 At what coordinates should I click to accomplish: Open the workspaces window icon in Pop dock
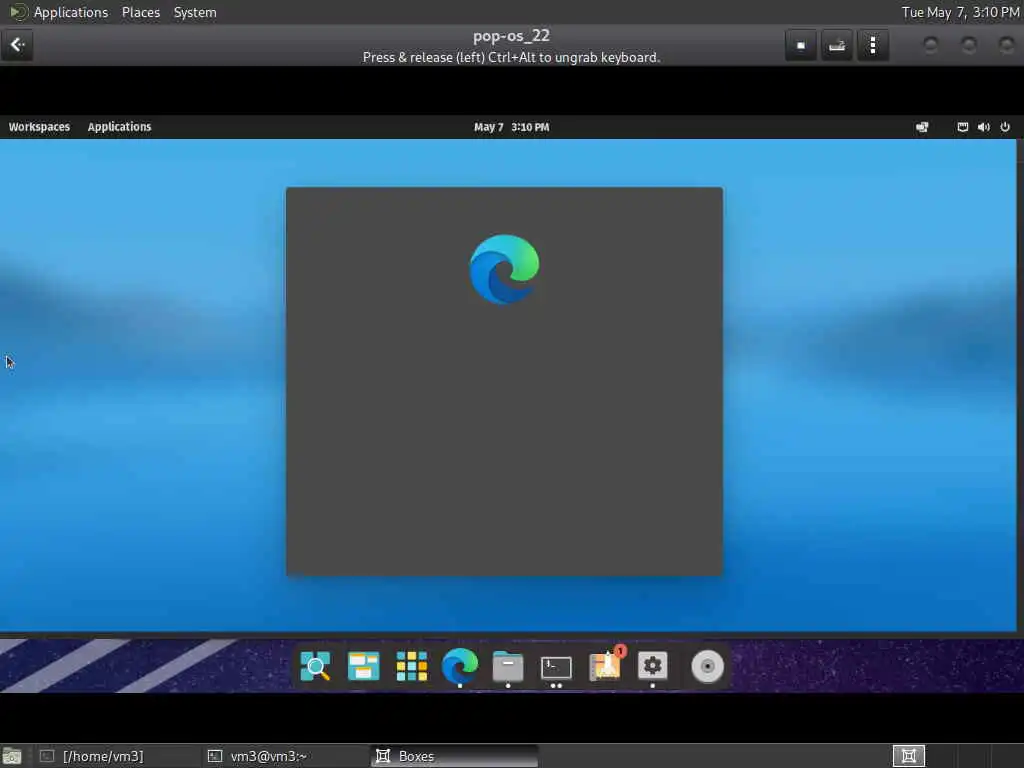[363, 666]
